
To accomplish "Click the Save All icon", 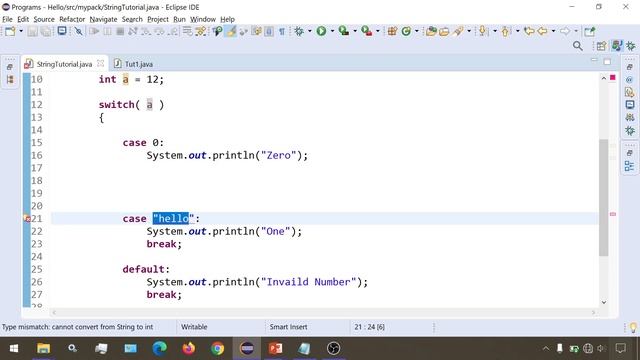I will pos(46,31).
